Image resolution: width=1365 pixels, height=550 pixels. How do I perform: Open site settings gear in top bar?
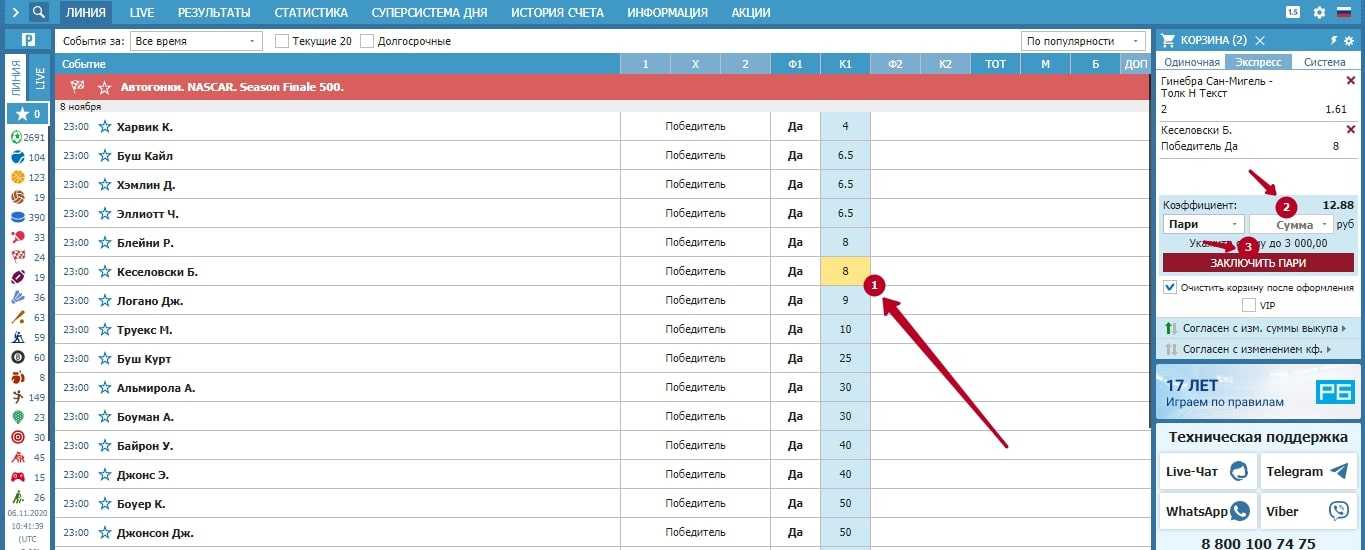tap(1319, 13)
